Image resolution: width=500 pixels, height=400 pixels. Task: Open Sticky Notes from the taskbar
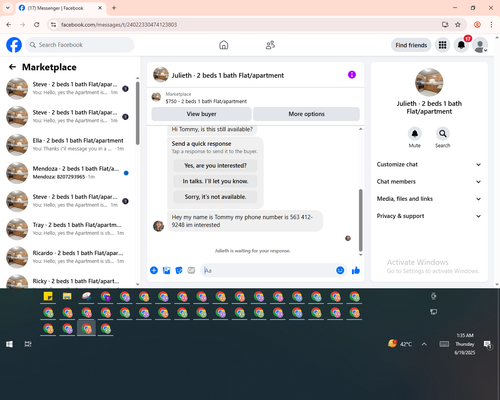(48, 296)
